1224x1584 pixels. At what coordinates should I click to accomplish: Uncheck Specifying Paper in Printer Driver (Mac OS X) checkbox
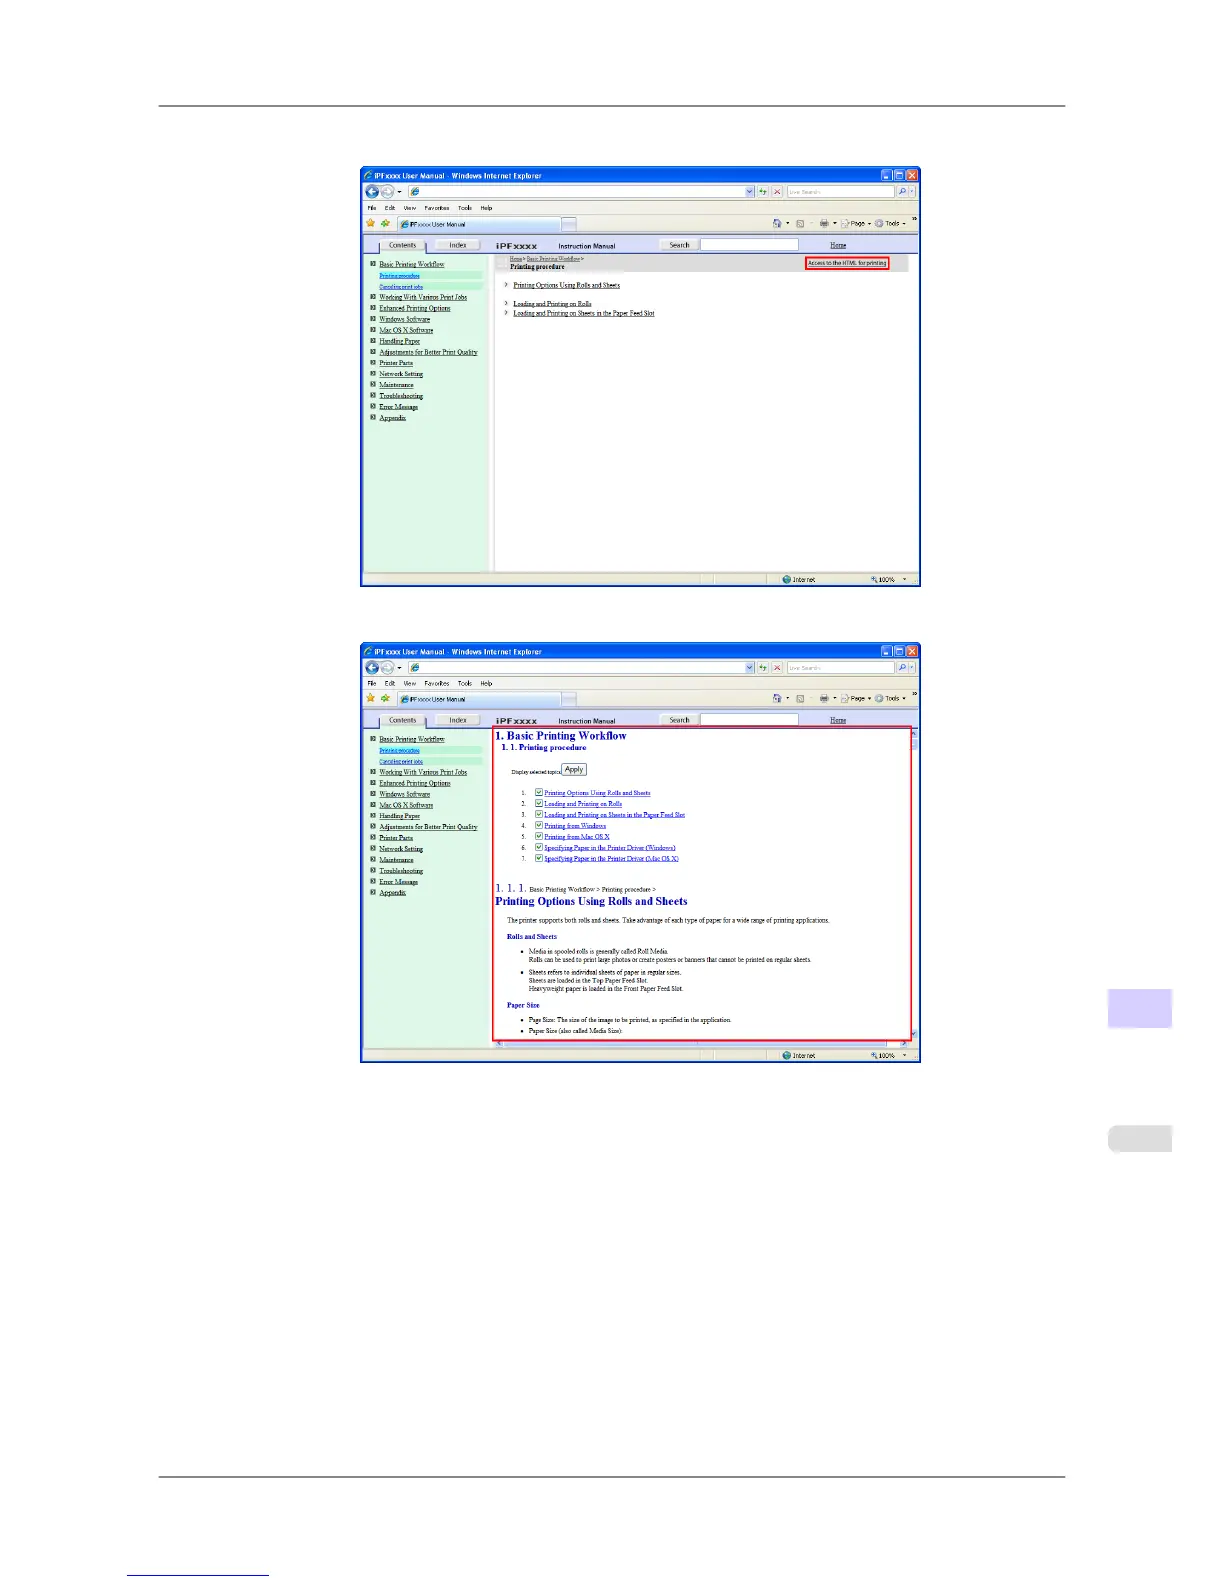(539, 859)
